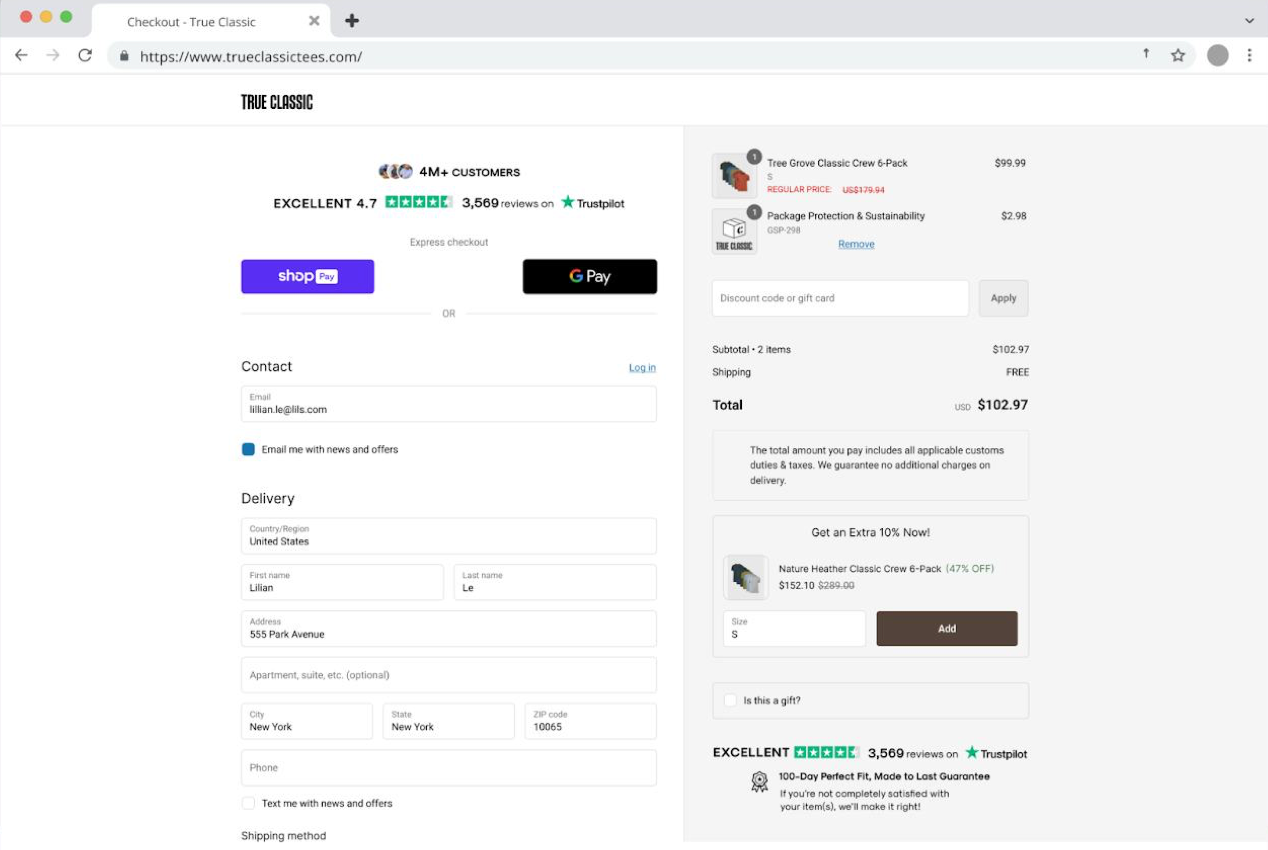1268x850 pixels.
Task: Click the Email input field
Action: click(x=449, y=404)
